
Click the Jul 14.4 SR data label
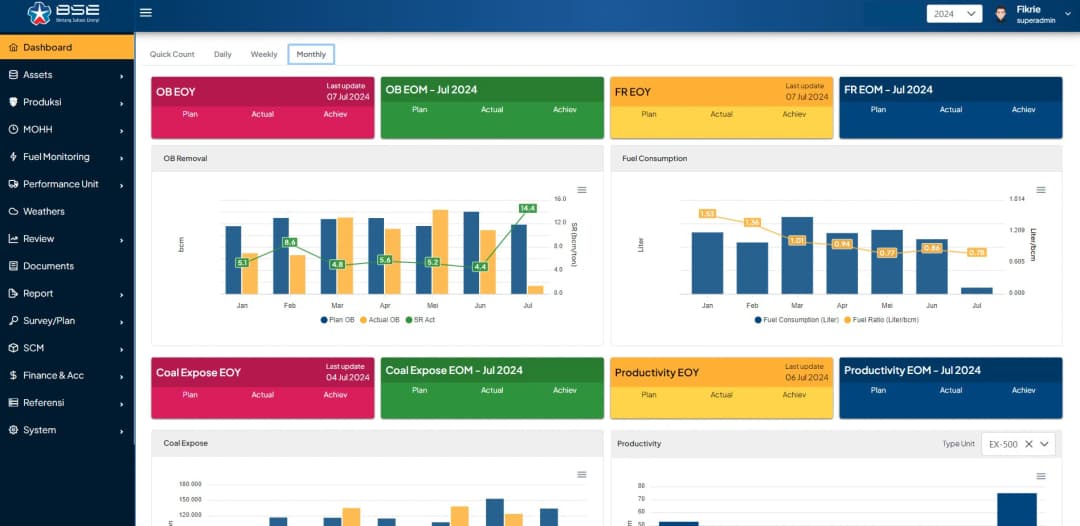pos(527,208)
